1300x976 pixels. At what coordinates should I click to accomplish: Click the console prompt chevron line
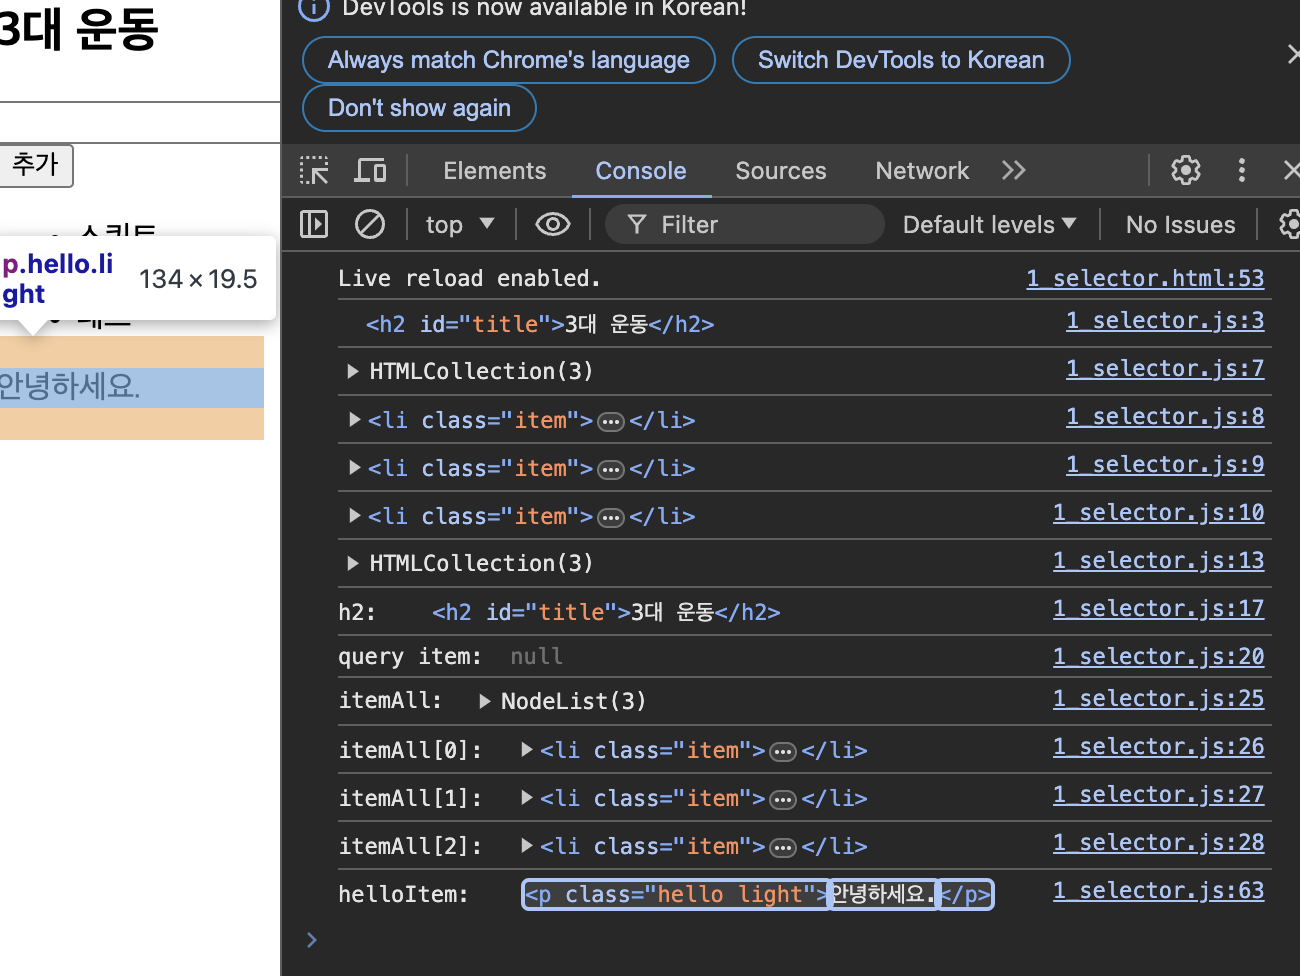tap(312, 940)
